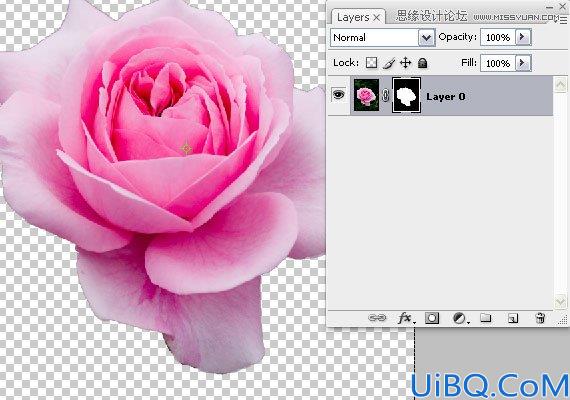Minimize the Layers panel
Viewport: 570px width, 400px height.
[x=550, y=7]
